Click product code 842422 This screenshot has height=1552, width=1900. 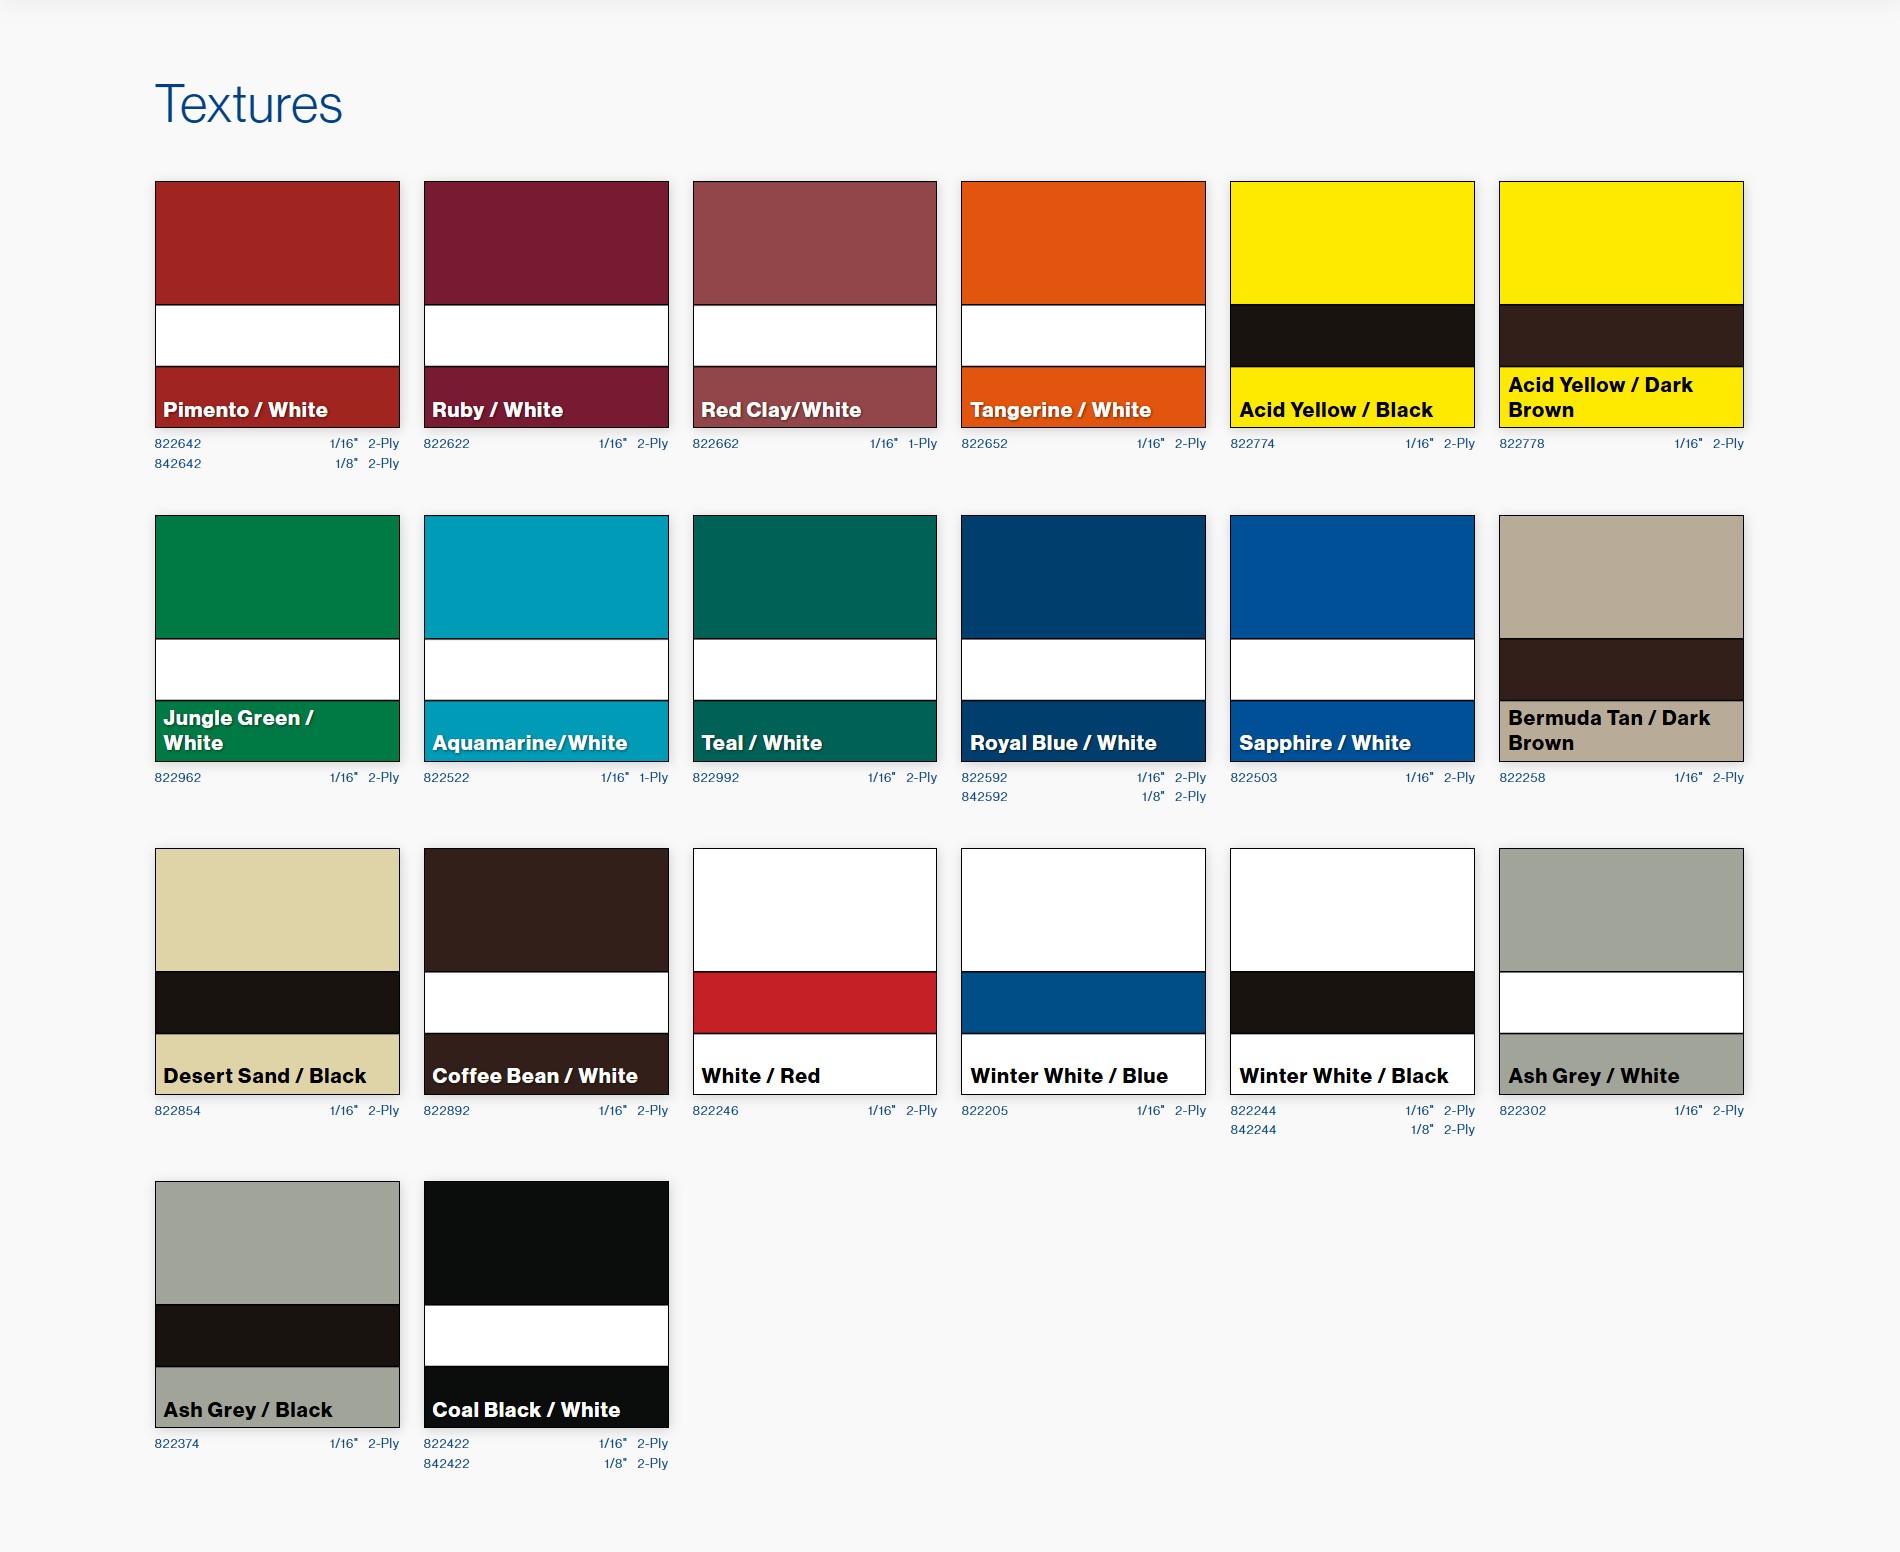(446, 1463)
